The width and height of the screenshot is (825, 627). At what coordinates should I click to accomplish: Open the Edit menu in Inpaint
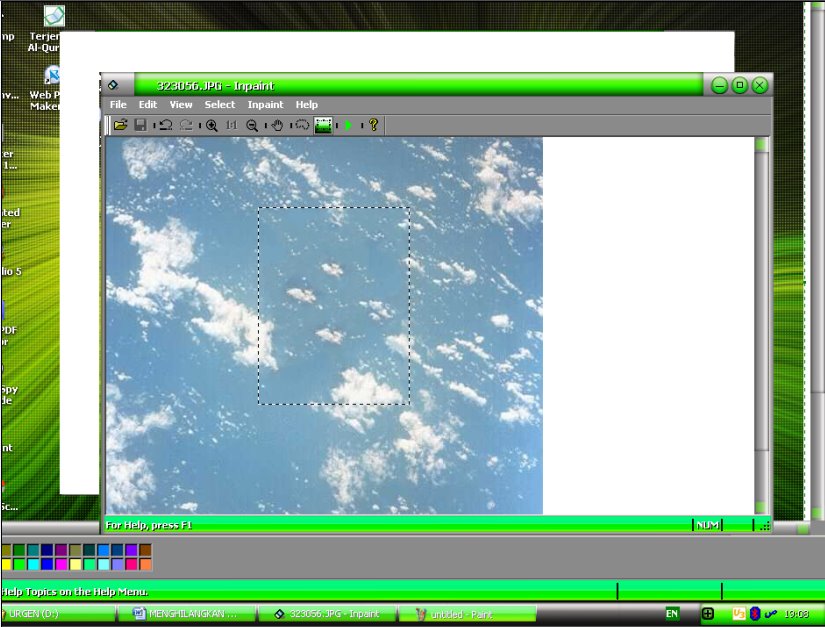tap(148, 105)
